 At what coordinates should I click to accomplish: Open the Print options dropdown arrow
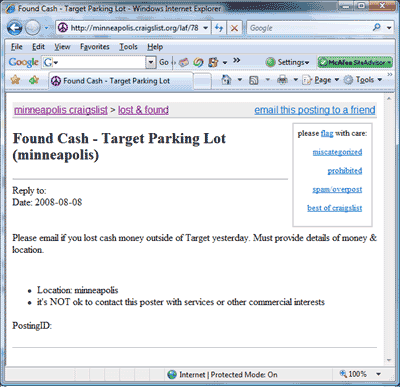295,80
